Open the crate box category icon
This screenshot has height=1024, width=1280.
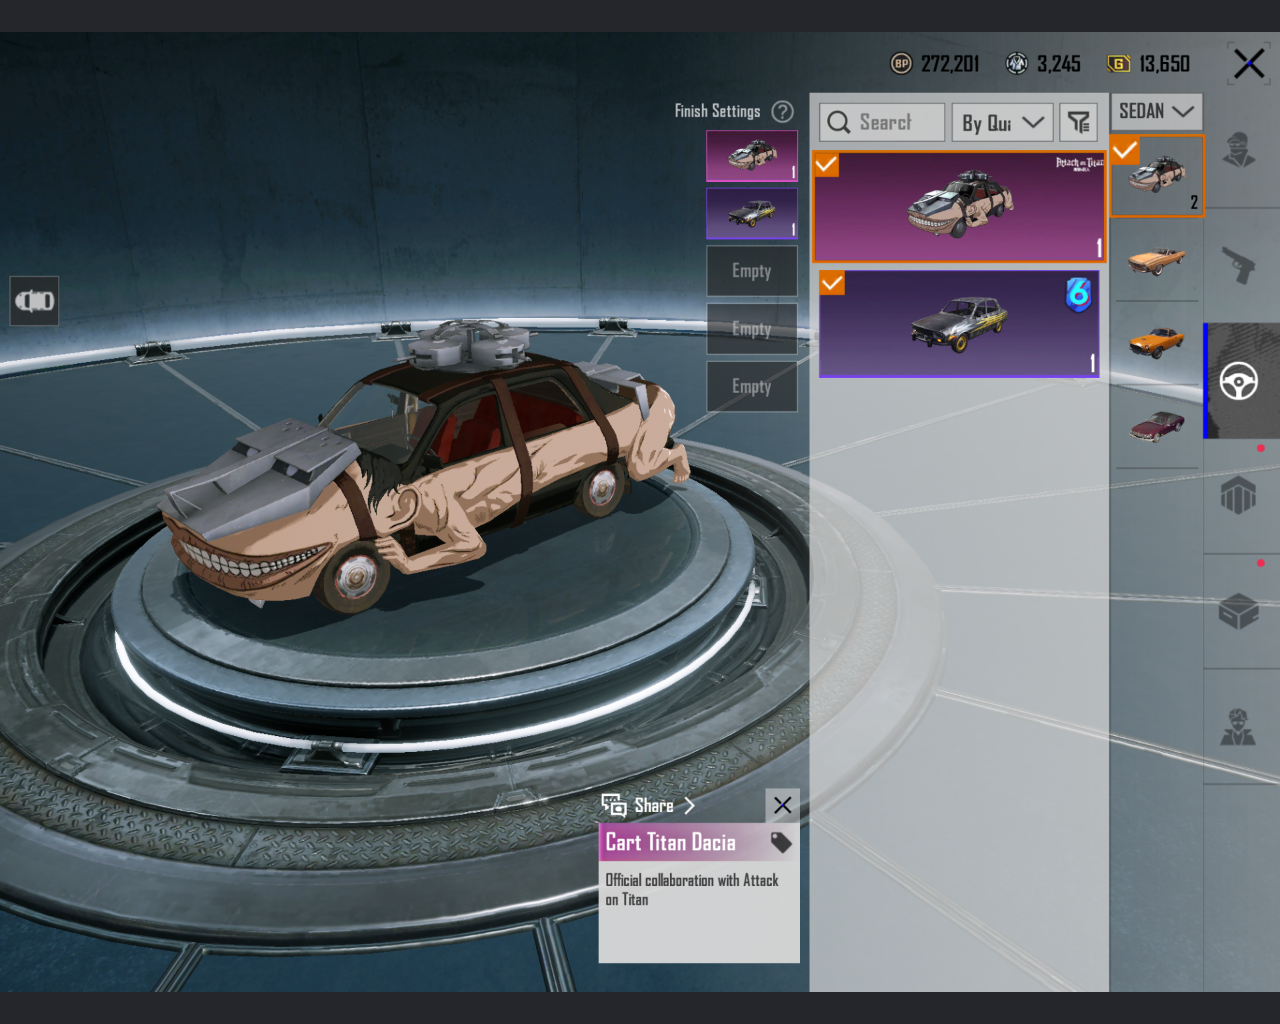coord(1239,611)
